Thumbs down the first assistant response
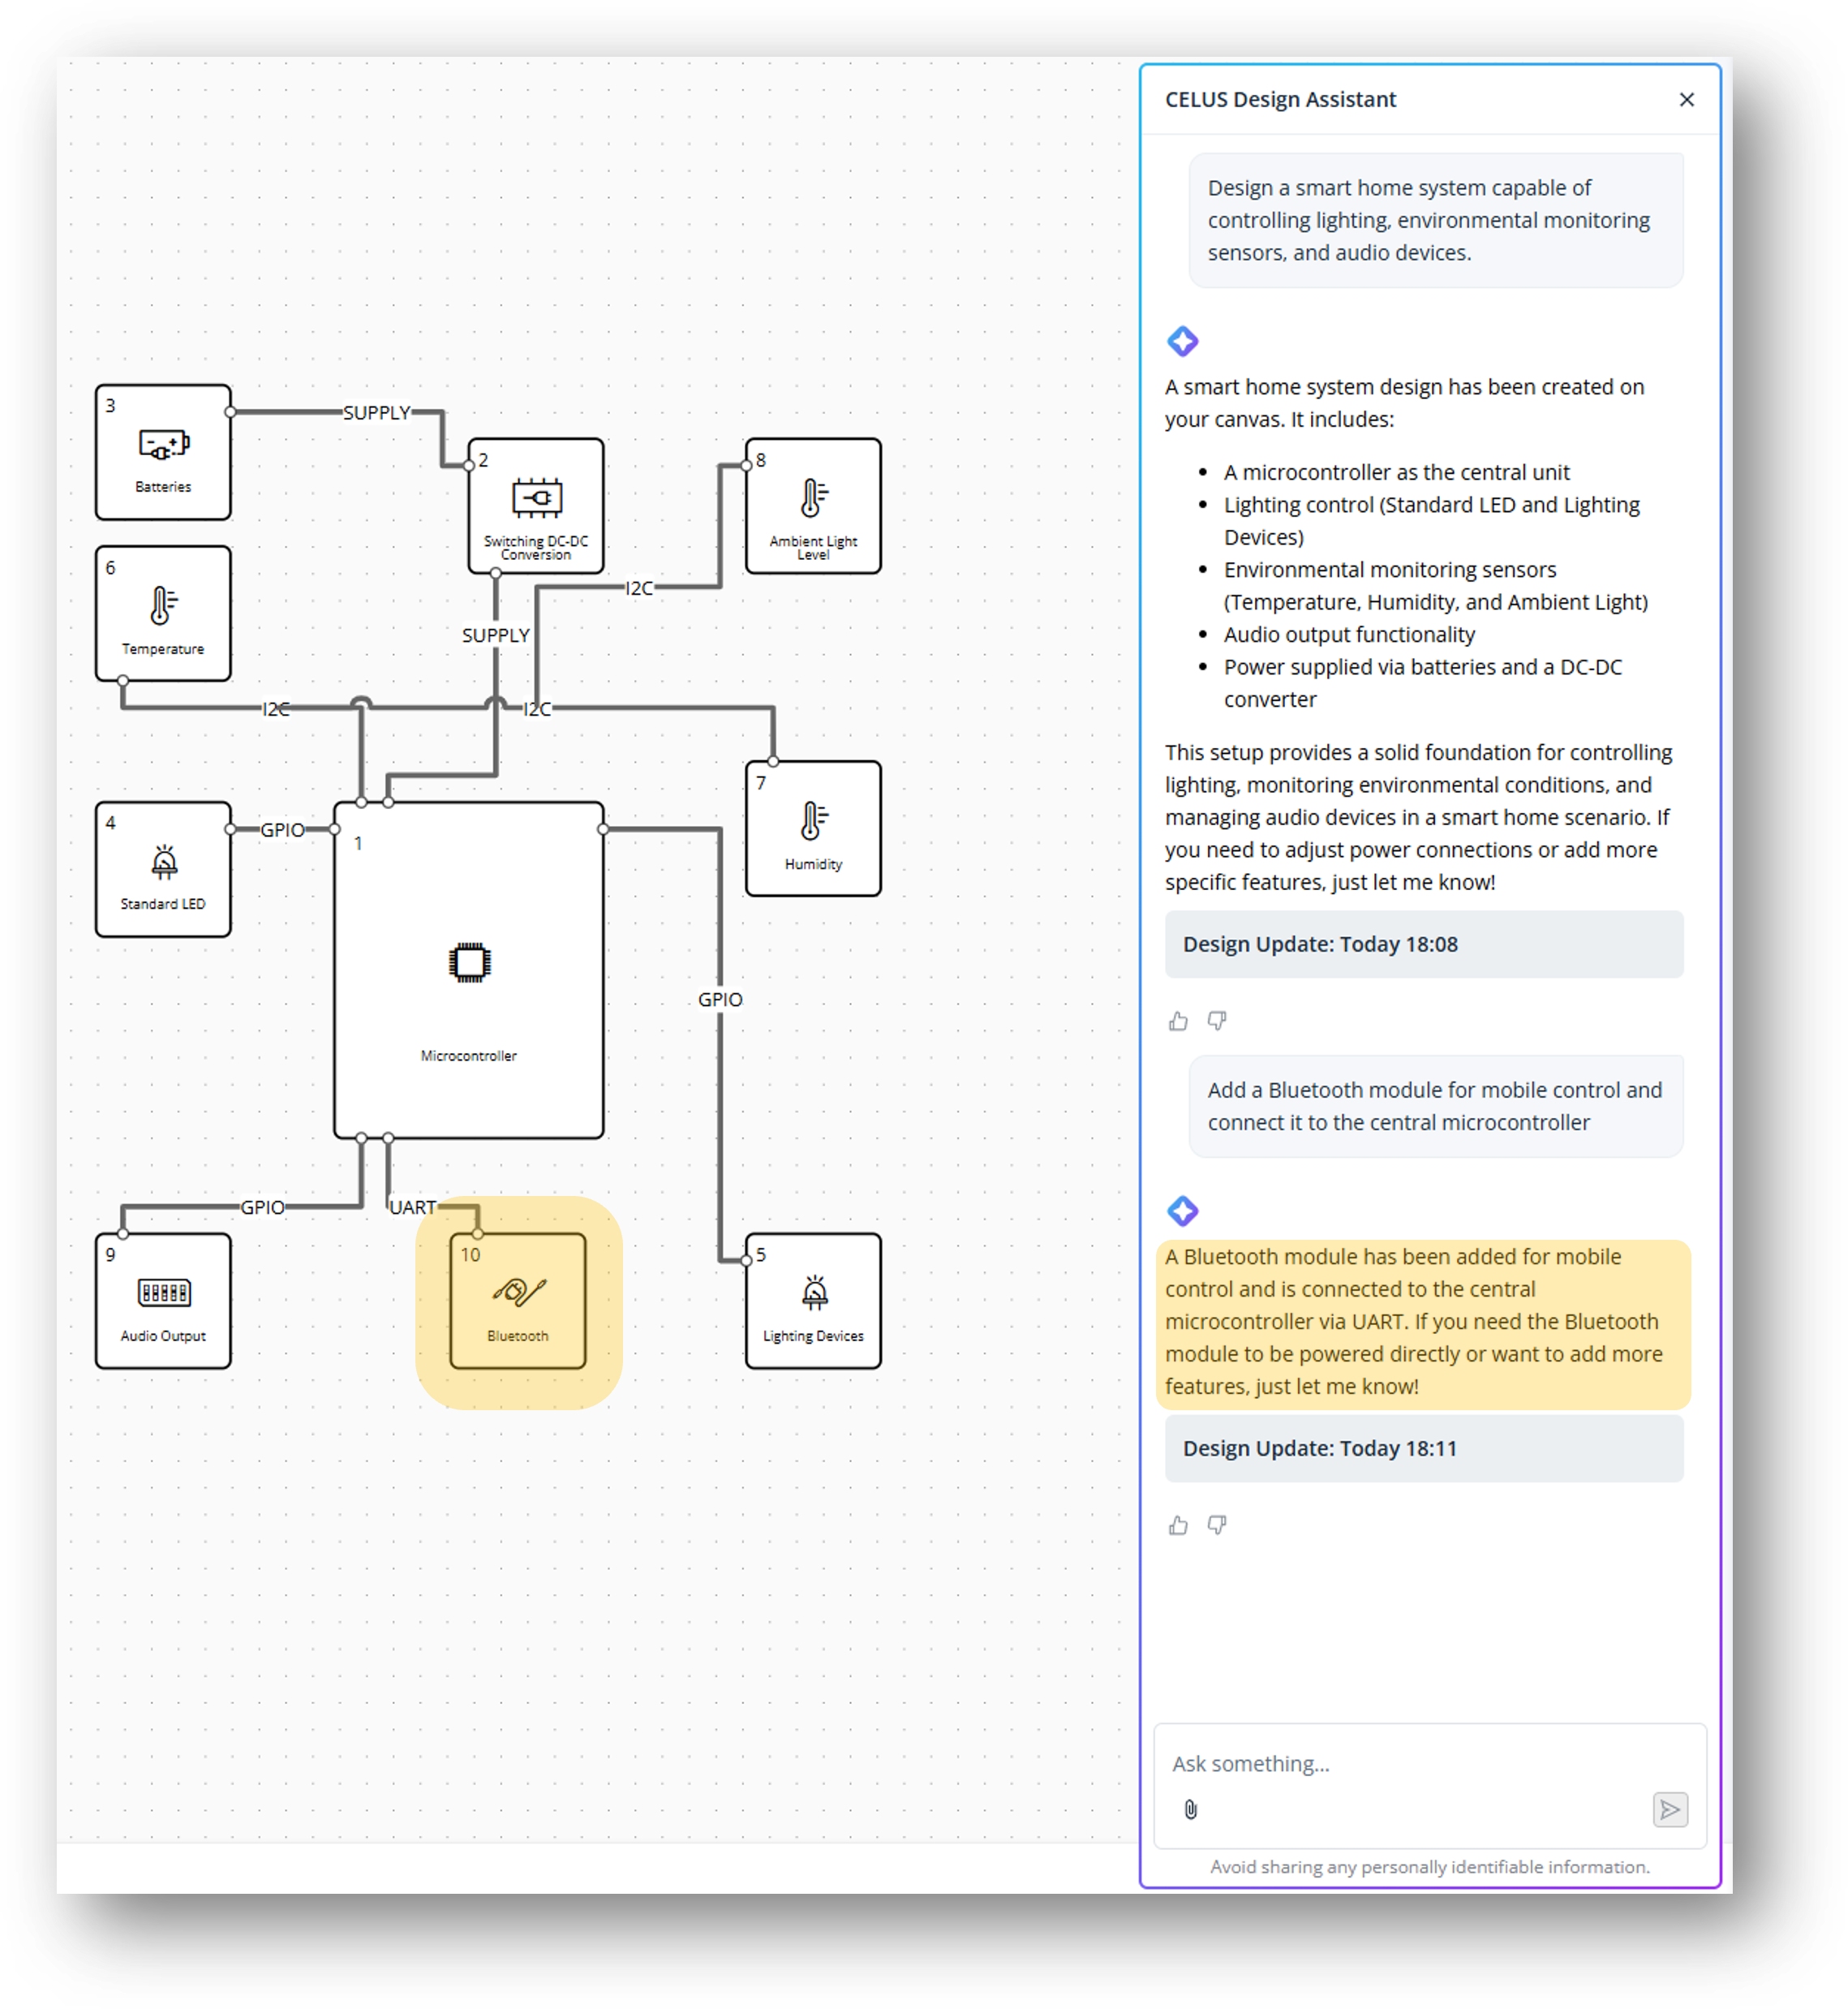Image resolution: width=1848 pixels, height=2009 pixels. 1217,1021
